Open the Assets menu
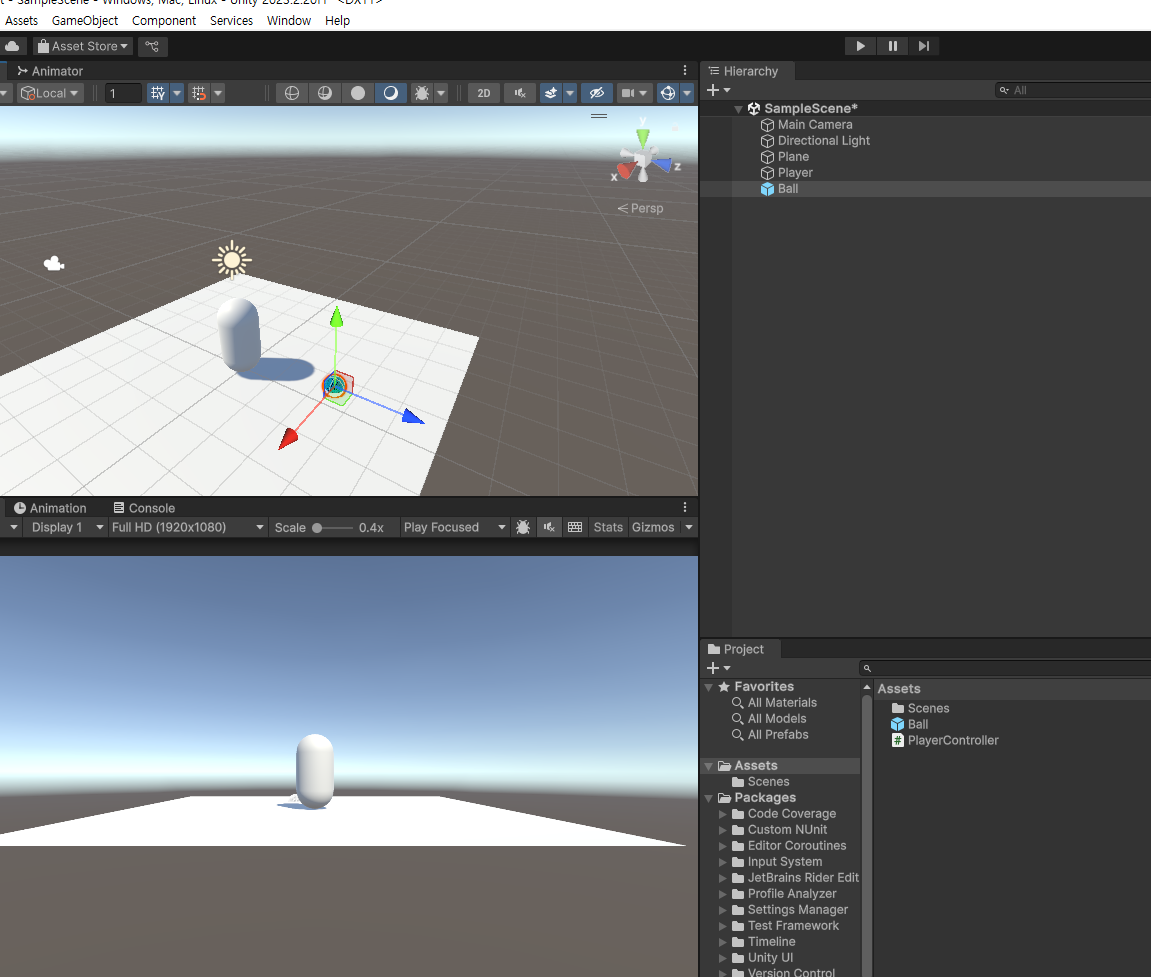The height and width of the screenshot is (977, 1151). click(21, 21)
